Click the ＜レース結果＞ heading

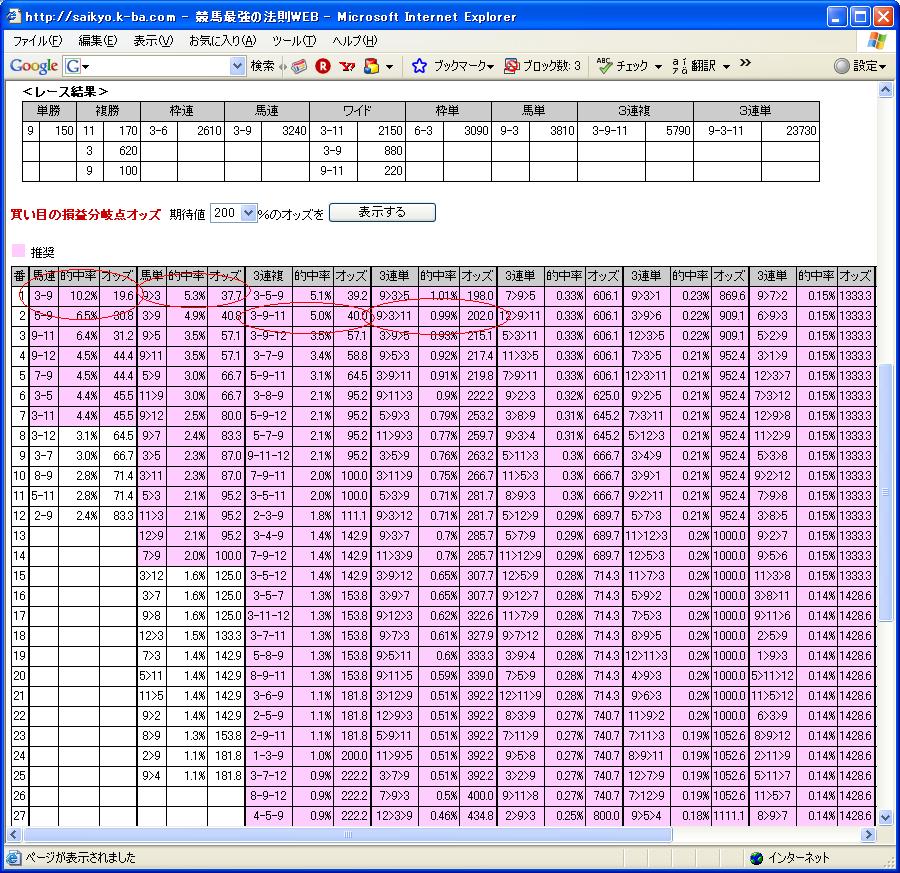click(65, 91)
